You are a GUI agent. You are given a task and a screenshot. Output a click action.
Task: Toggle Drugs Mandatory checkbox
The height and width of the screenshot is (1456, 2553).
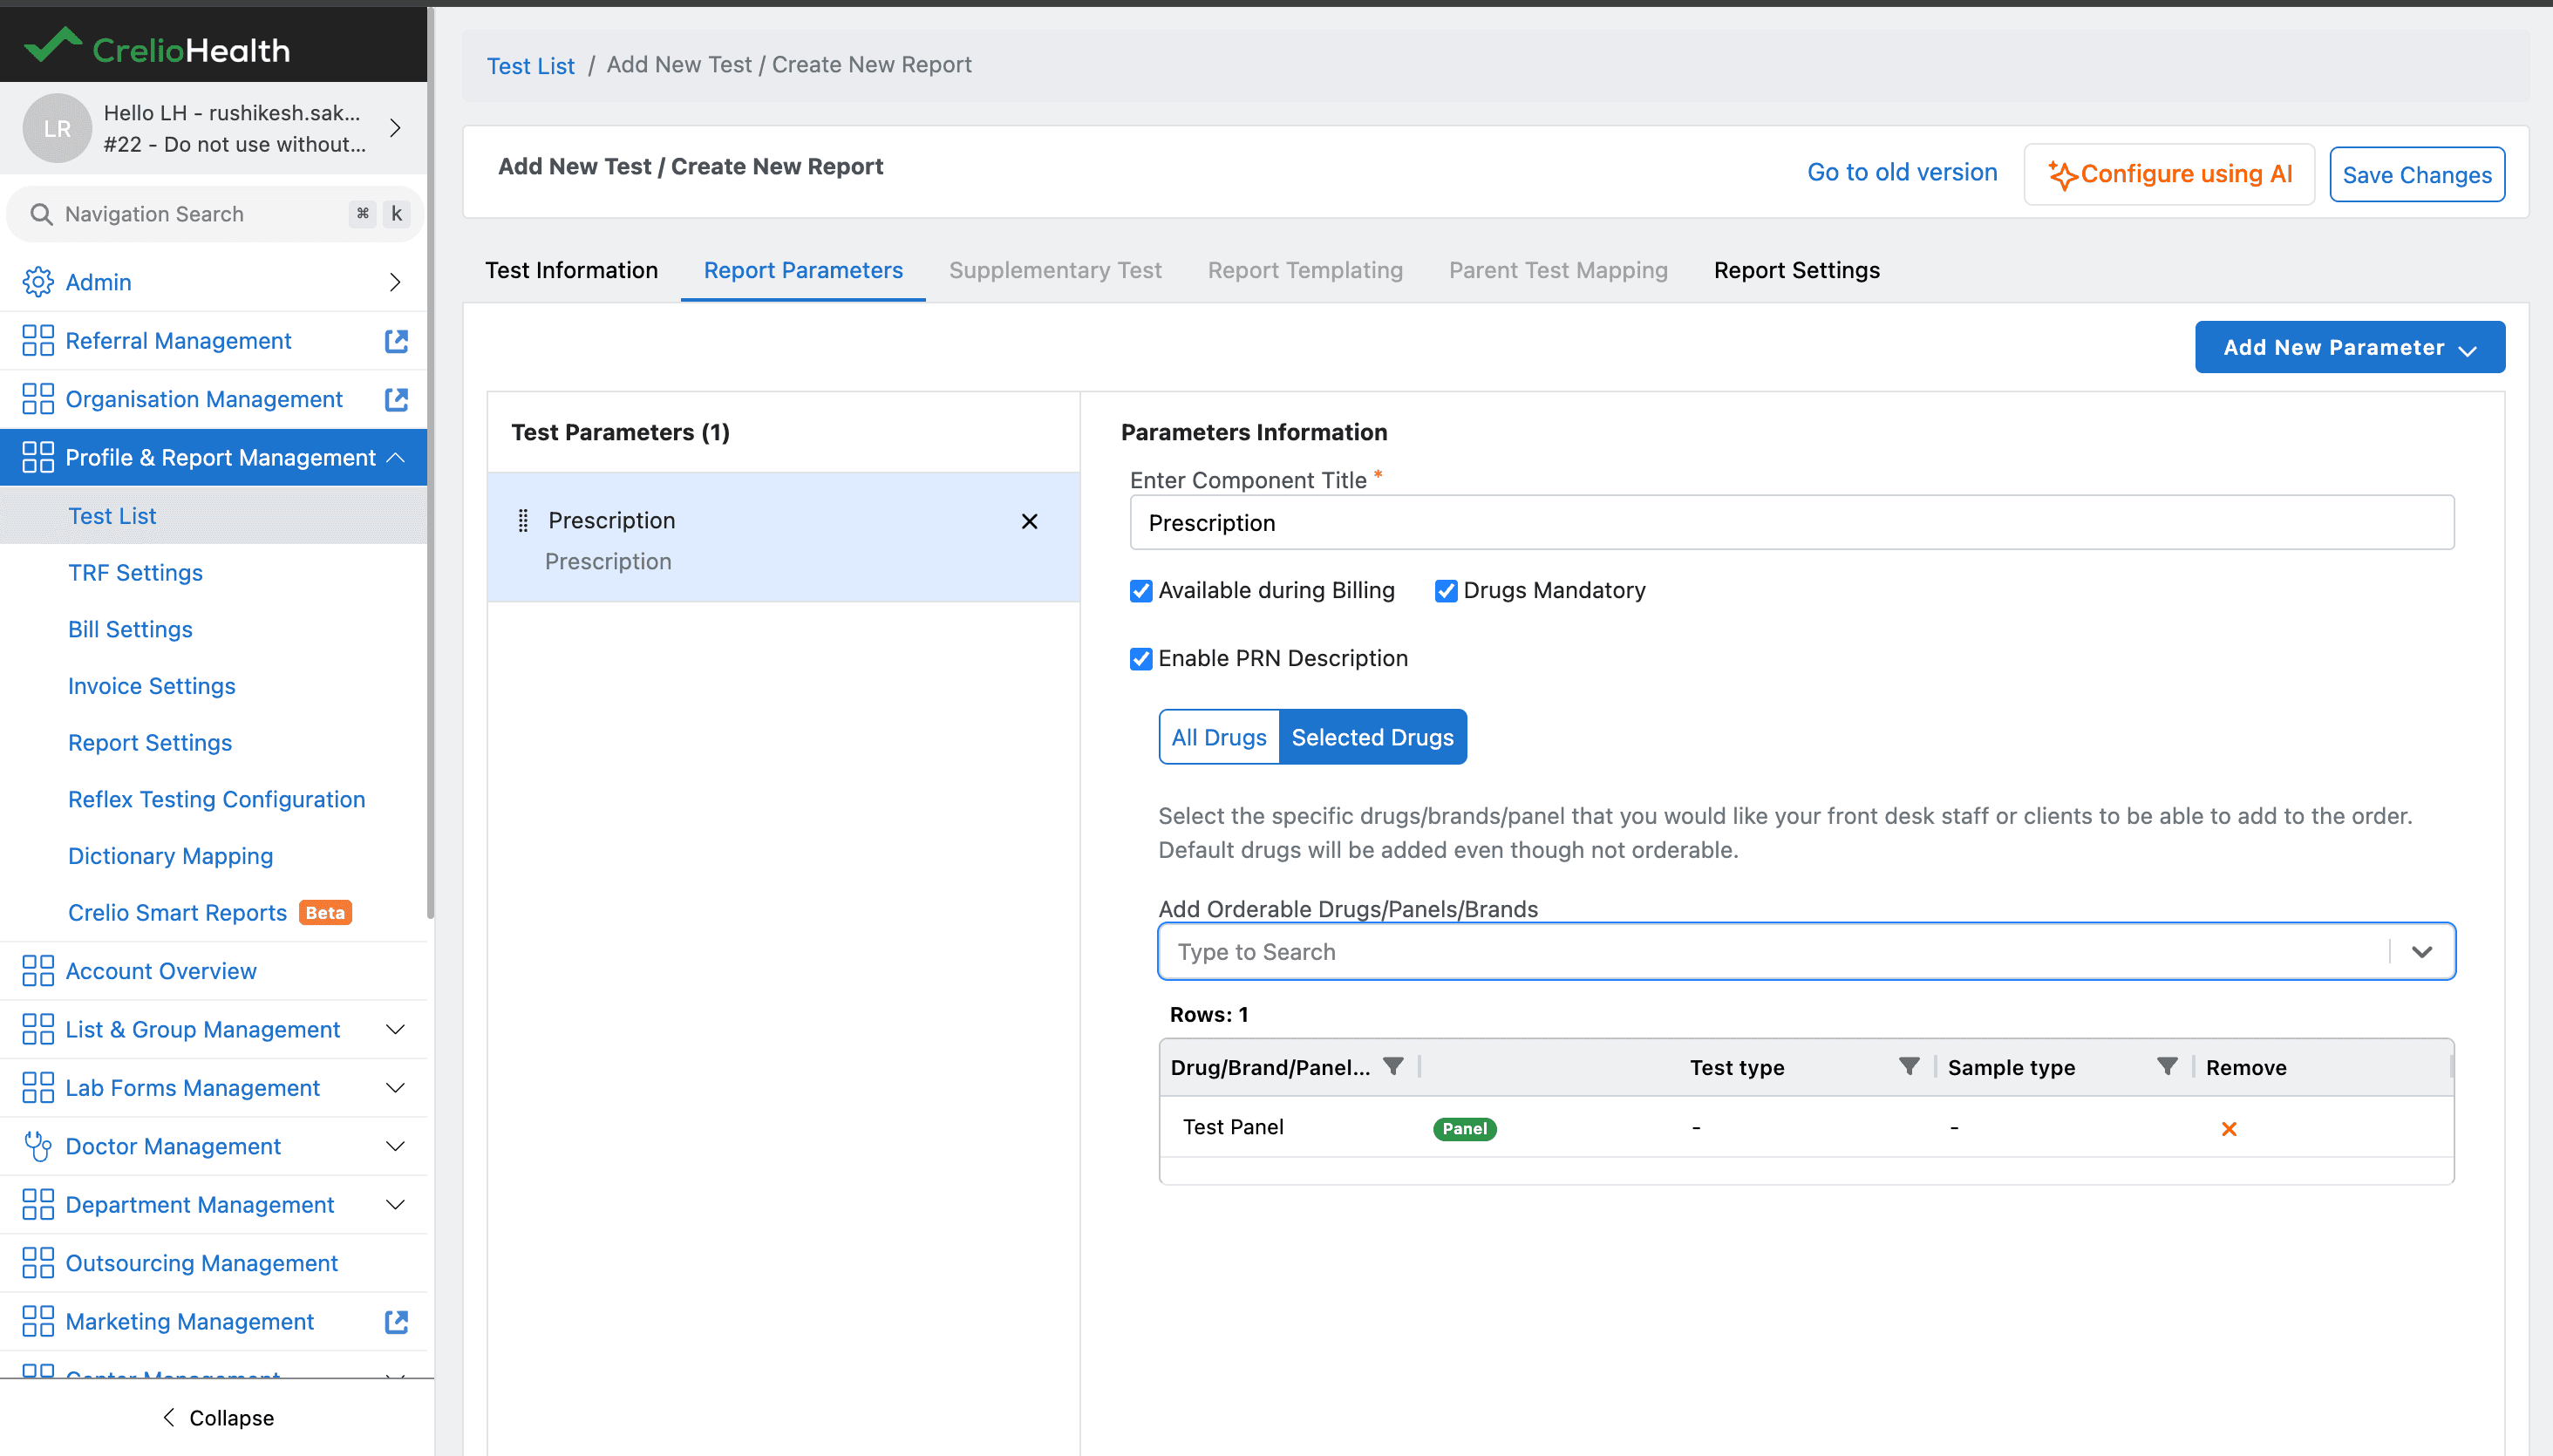1446,591
